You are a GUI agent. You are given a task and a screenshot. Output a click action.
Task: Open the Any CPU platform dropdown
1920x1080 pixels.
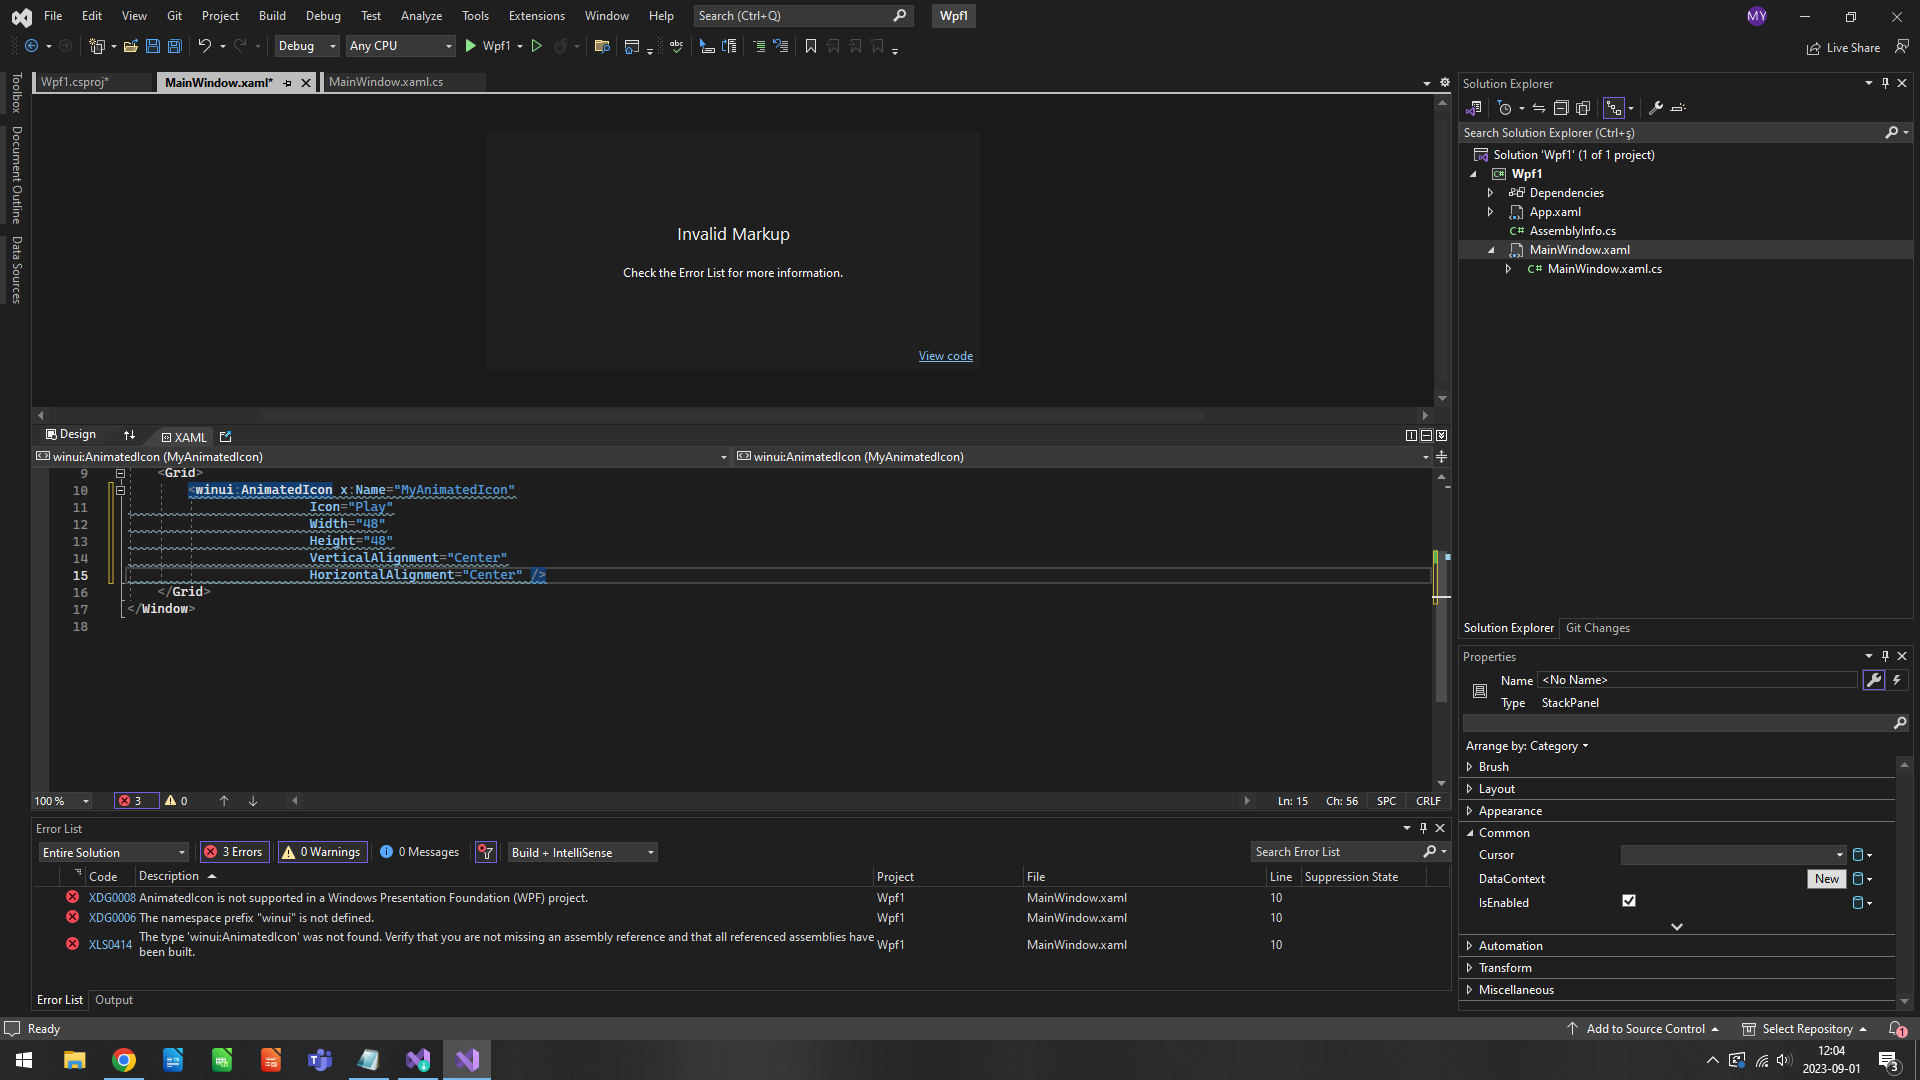401,46
